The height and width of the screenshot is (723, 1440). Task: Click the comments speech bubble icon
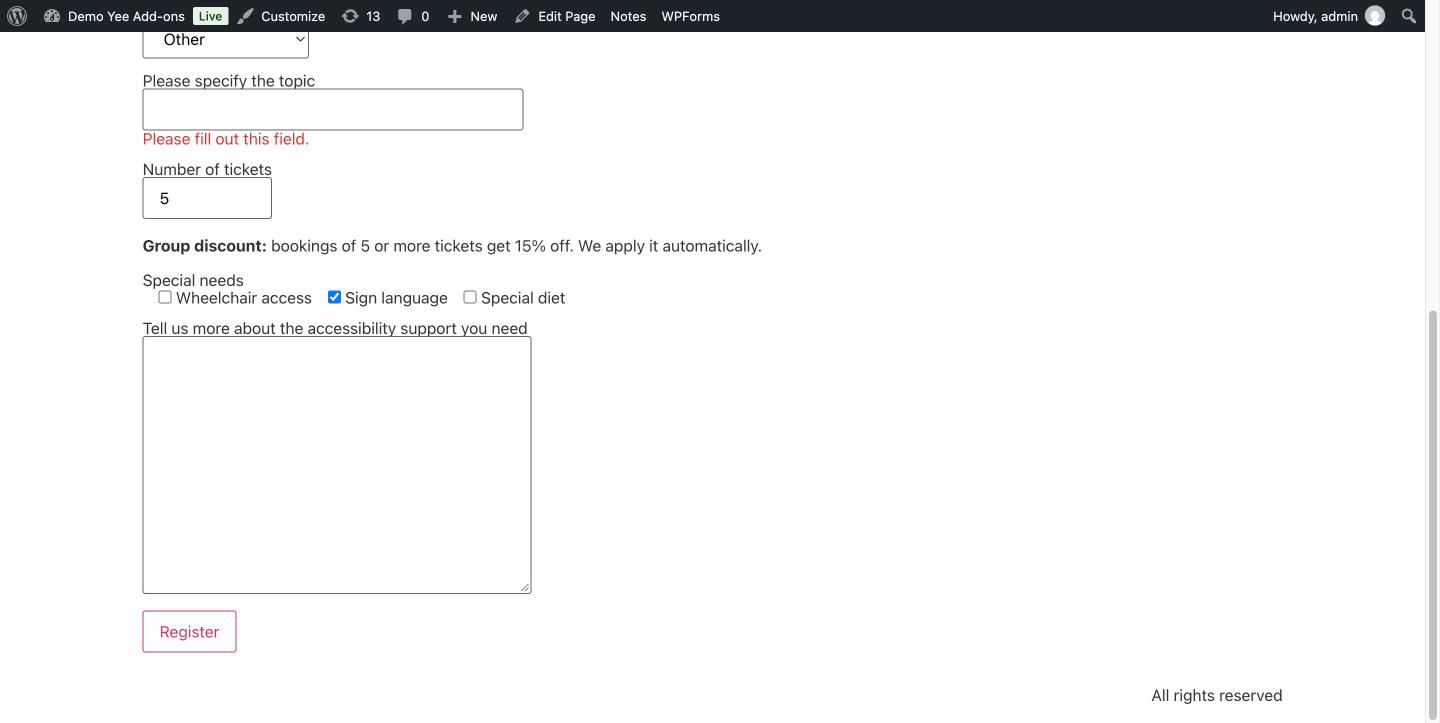click(405, 16)
